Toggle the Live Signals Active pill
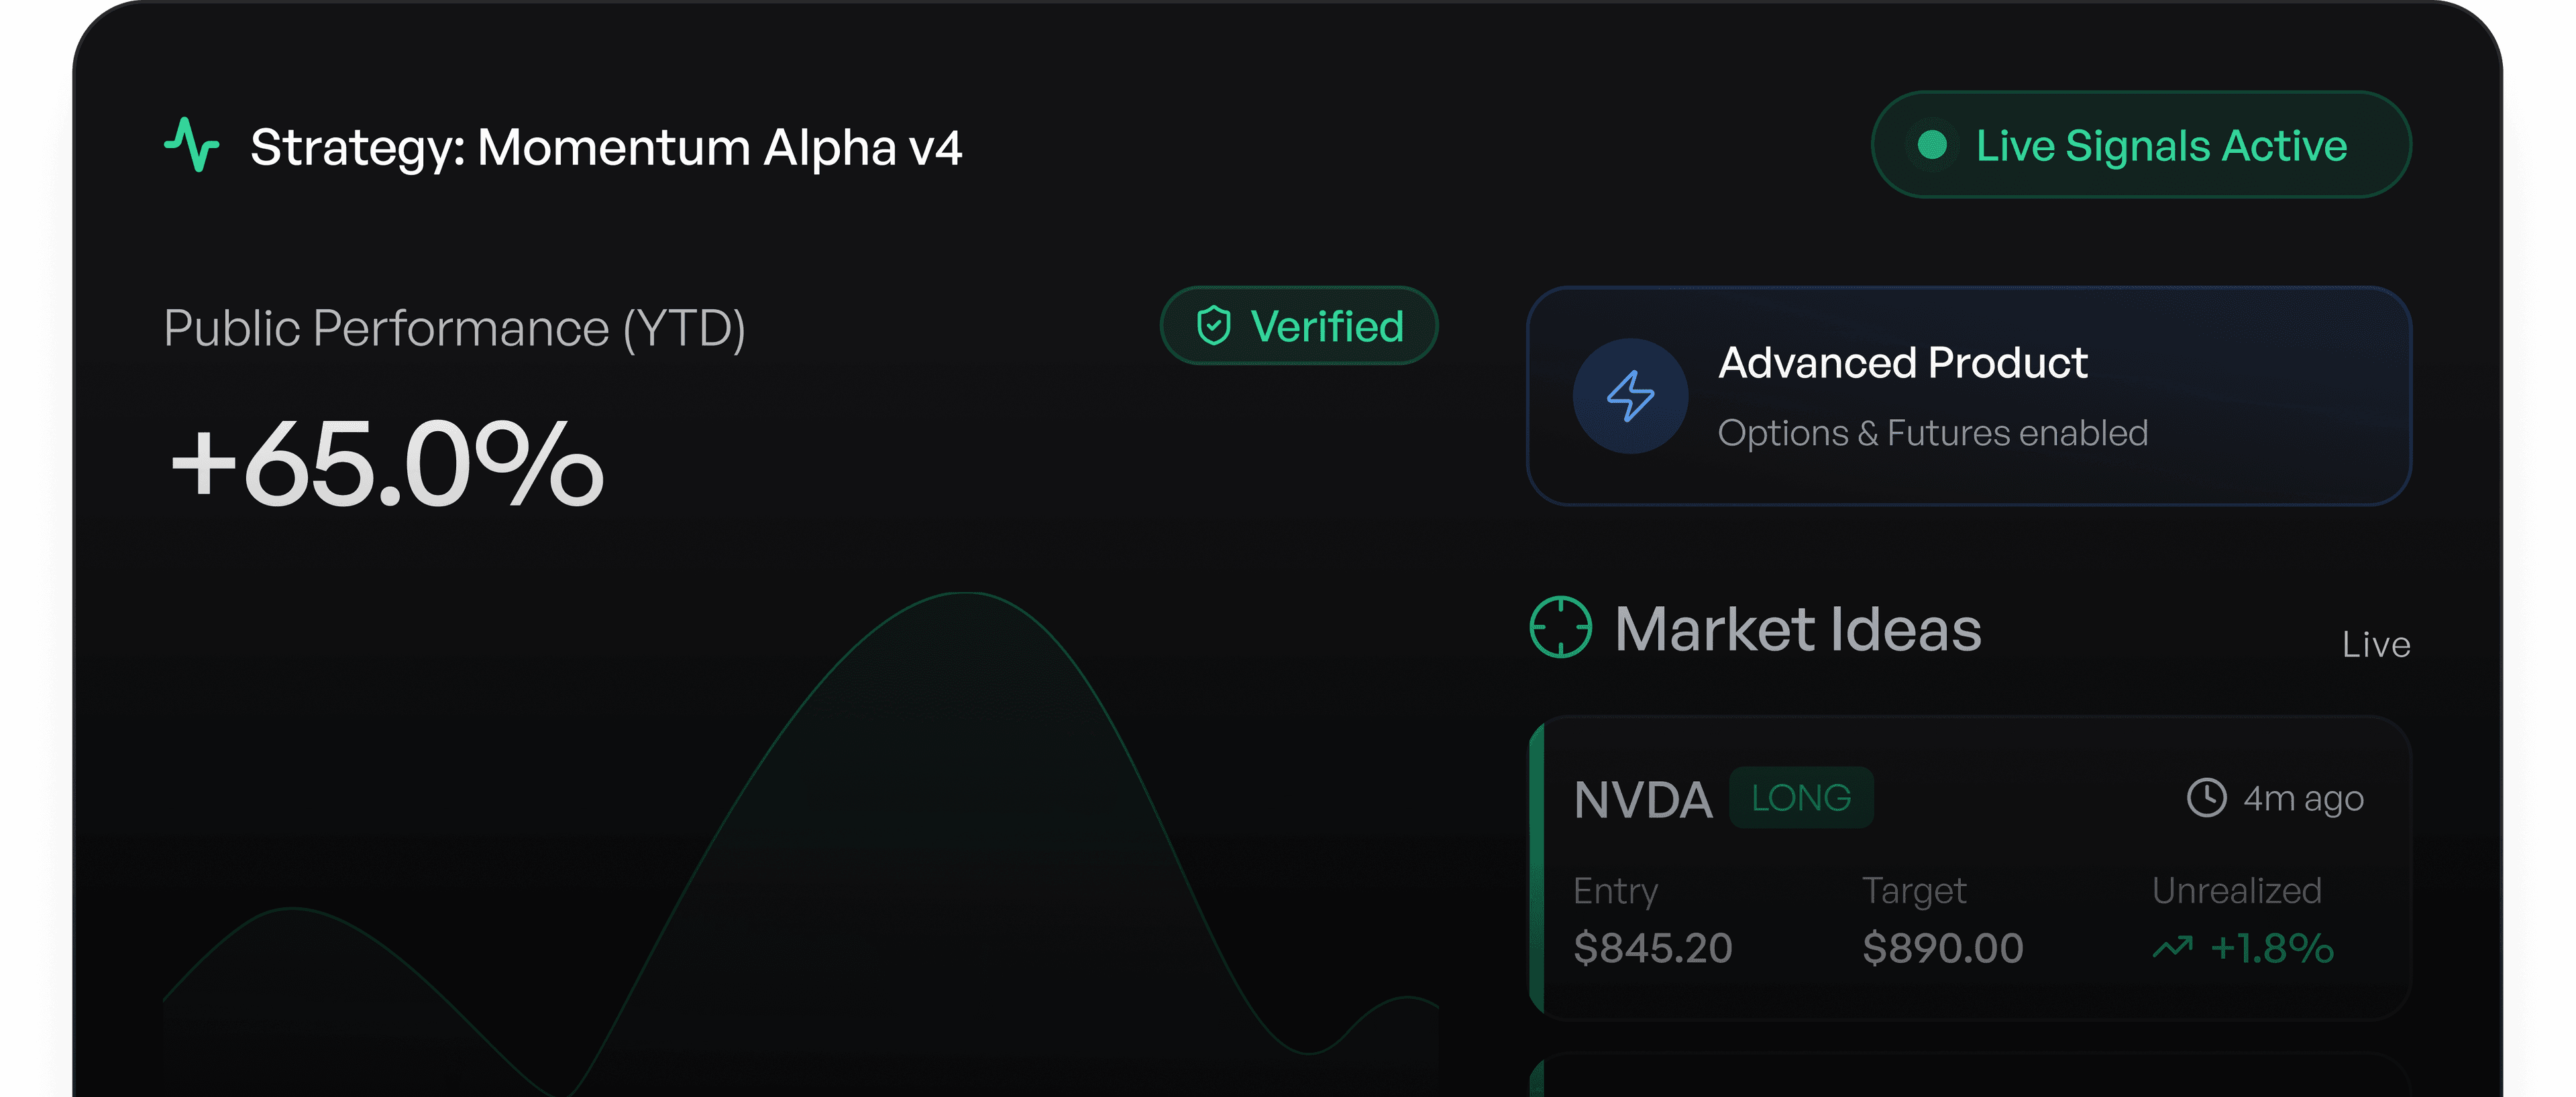 2141,145
